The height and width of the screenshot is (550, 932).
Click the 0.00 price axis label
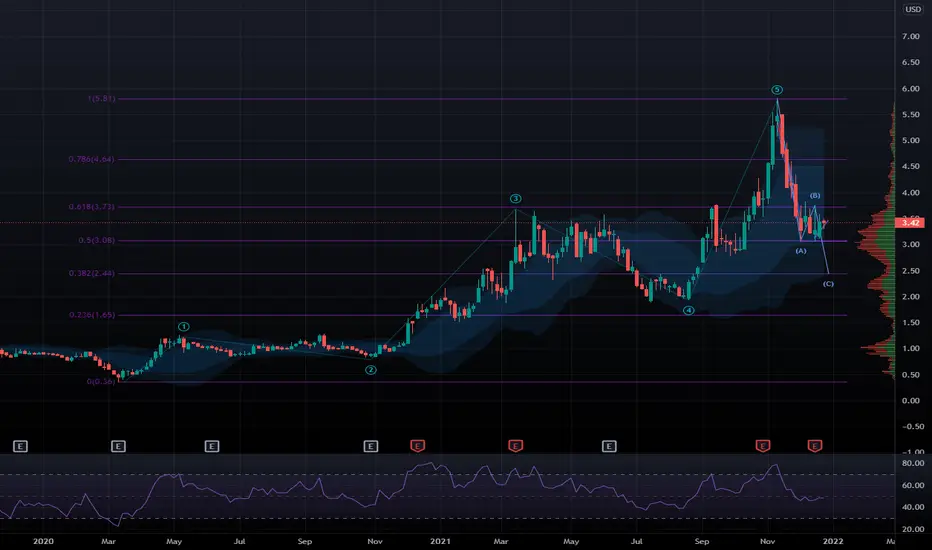click(910, 401)
